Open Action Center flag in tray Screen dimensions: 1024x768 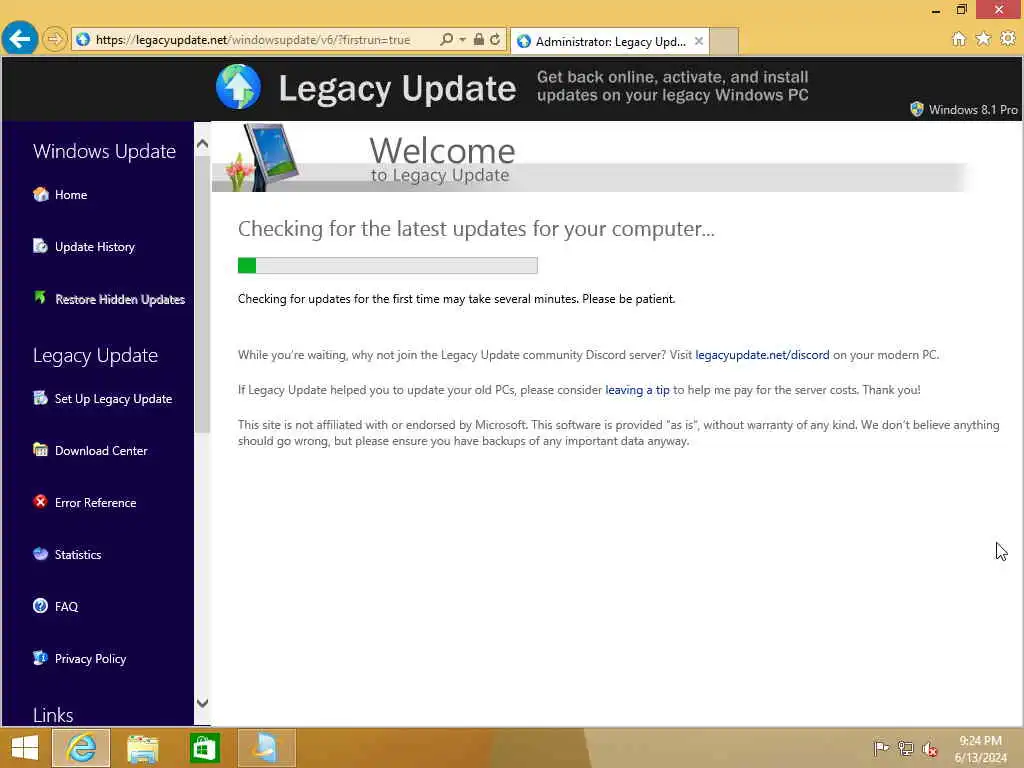[881, 748]
